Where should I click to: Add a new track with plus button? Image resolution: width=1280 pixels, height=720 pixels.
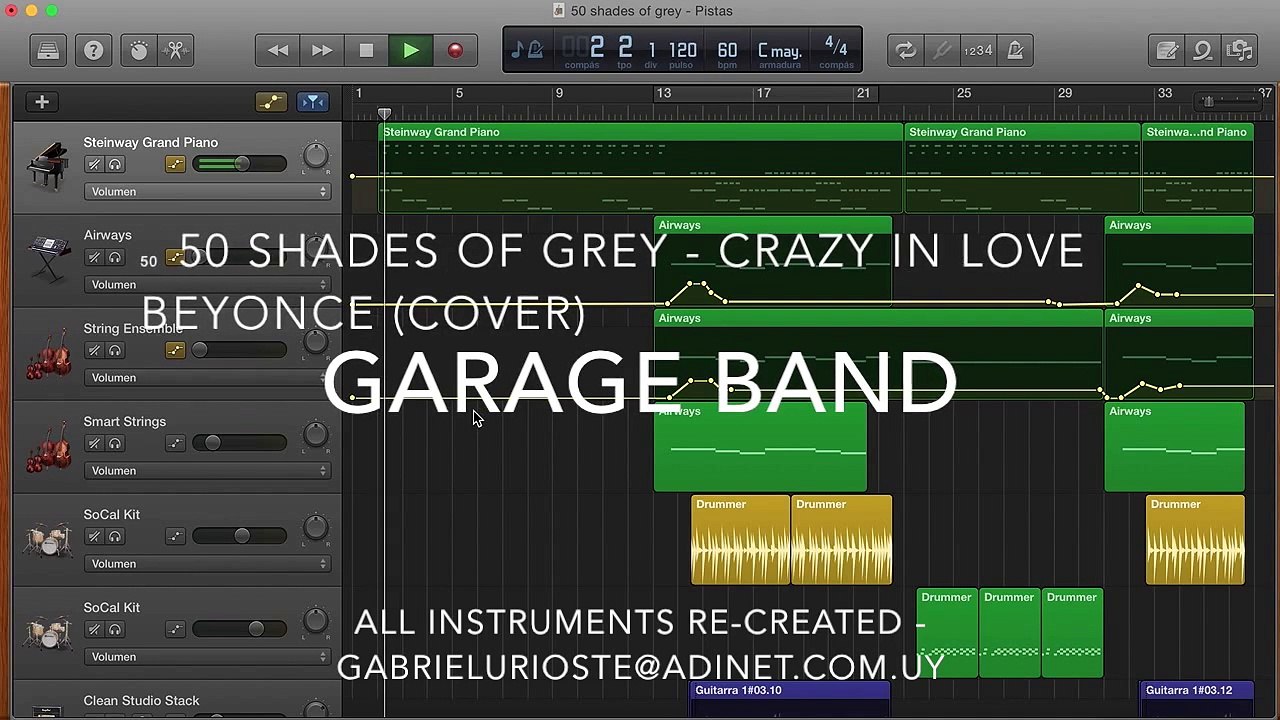42,102
